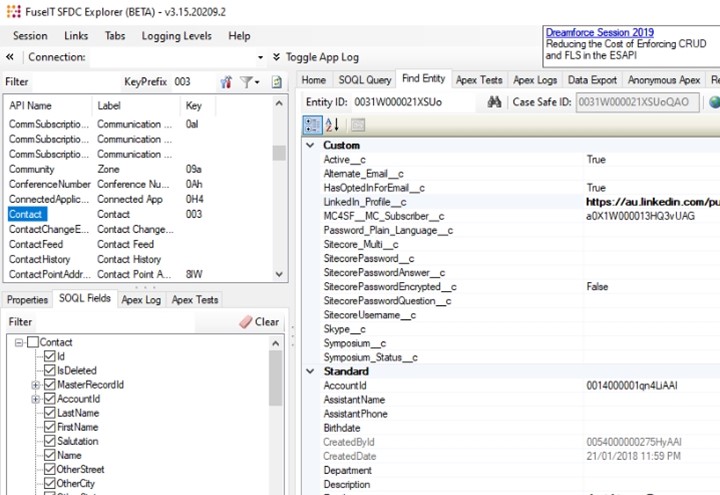This screenshot has height=495, width=720.
Task: Click the Case Safe ID field
Action: [x=638, y=102]
